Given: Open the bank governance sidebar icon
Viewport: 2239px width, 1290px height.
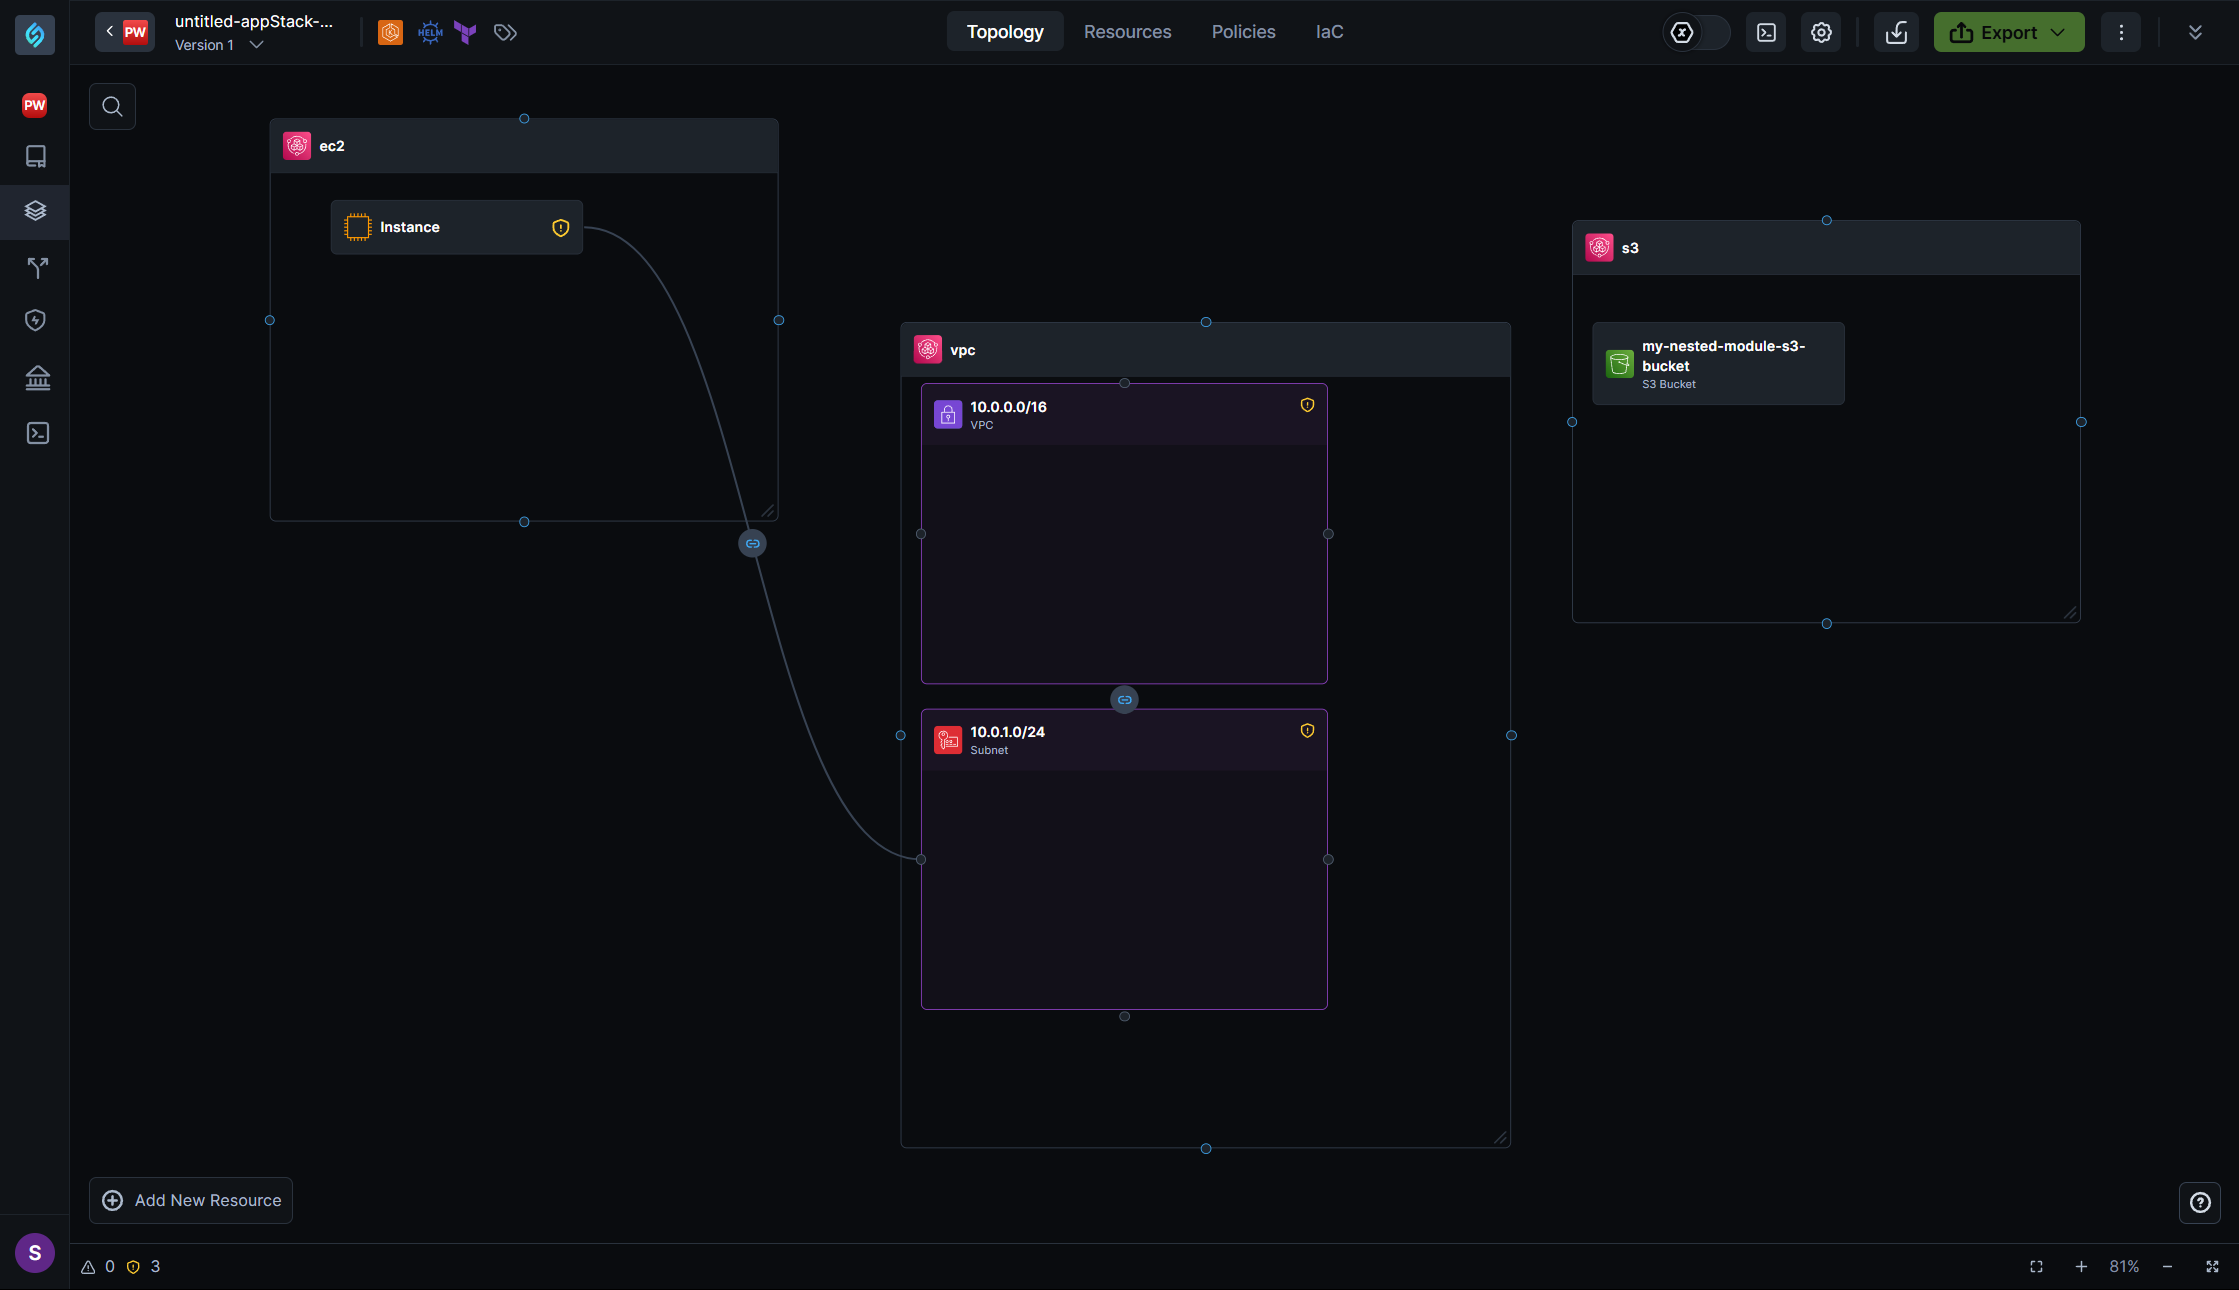Looking at the screenshot, I should point(37,377).
